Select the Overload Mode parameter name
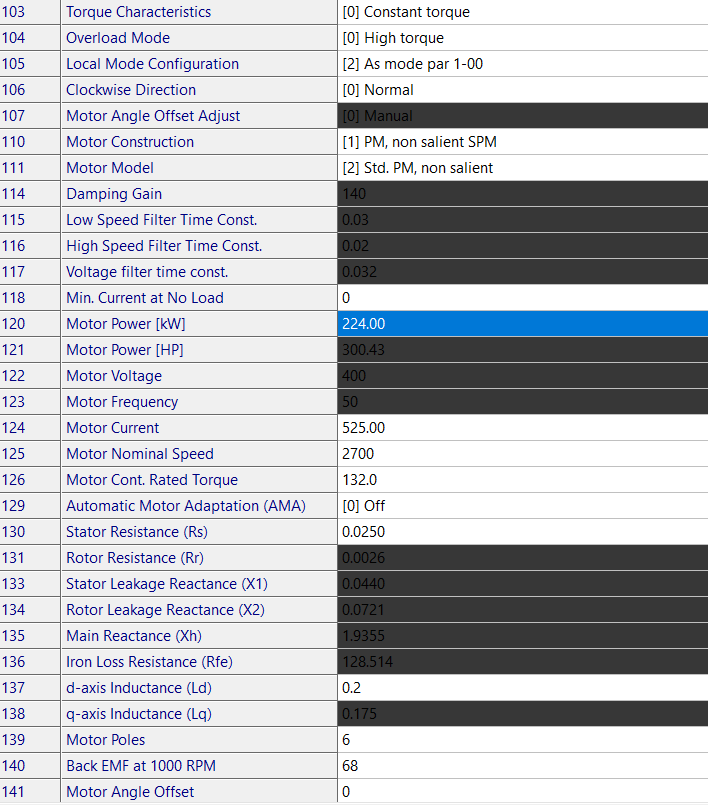Screen dimensions: 708x806 (x=118, y=38)
